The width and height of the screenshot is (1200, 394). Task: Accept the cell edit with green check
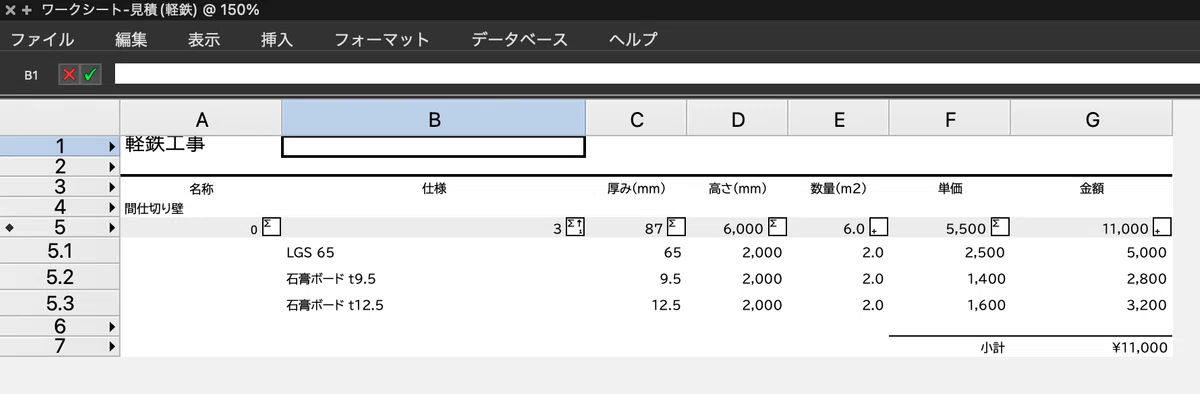click(90, 75)
